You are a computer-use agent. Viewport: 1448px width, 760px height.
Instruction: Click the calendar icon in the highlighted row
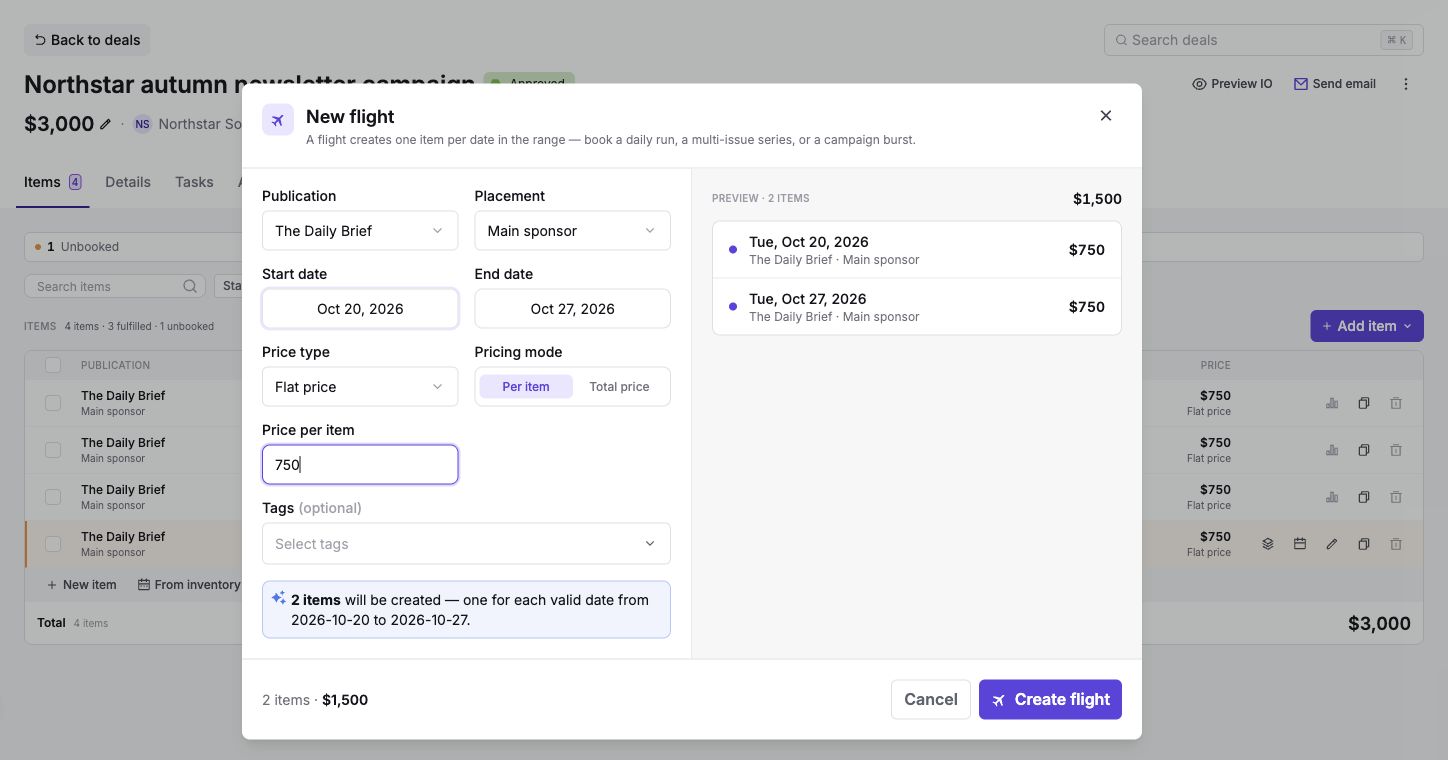click(1300, 544)
